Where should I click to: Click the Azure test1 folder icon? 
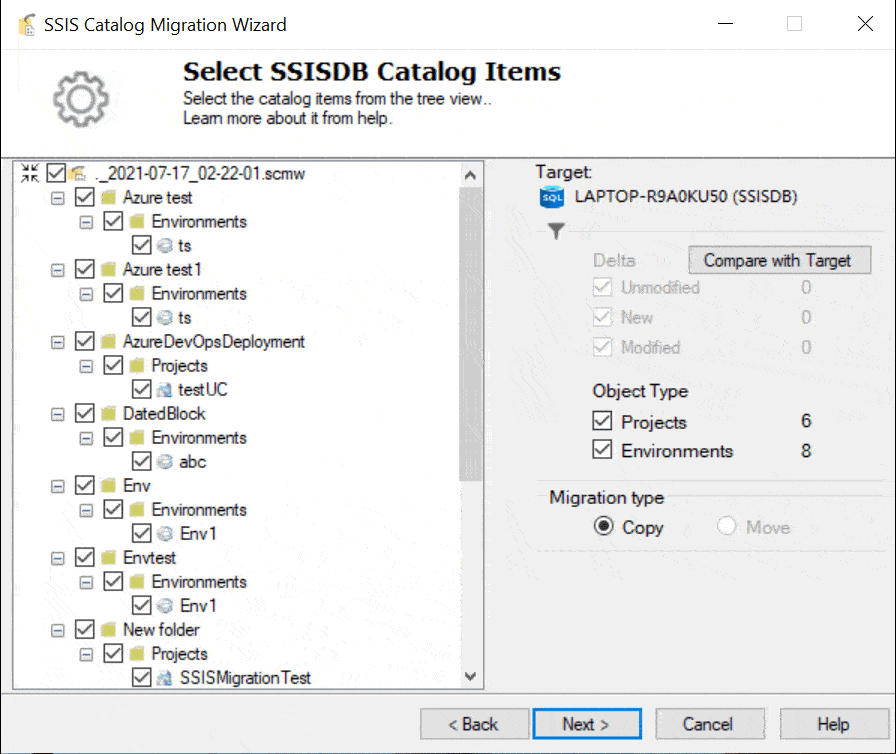[x=108, y=270]
